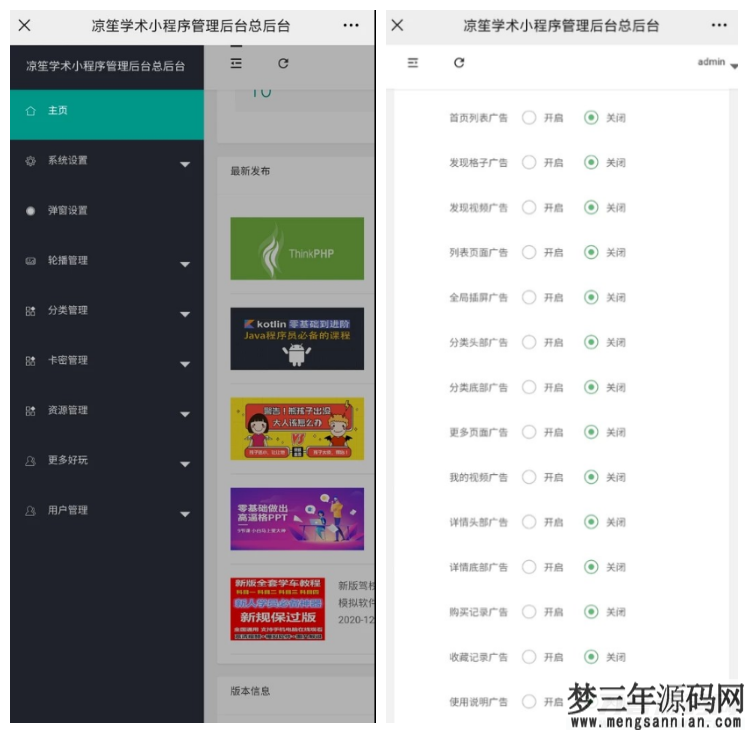Click refresh icon in left window toolbar
Screen dimensions: 748x733
coord(283,63)
